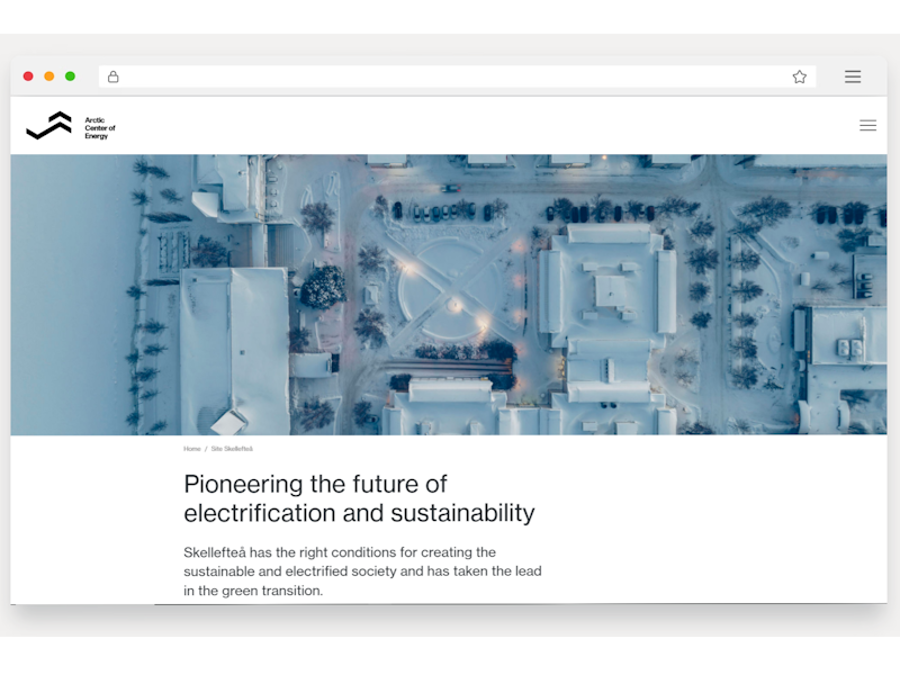Select the Site Skellefteå breadcrumb link
Viewport: 900px width, 675px height.
tap(231, 449)
